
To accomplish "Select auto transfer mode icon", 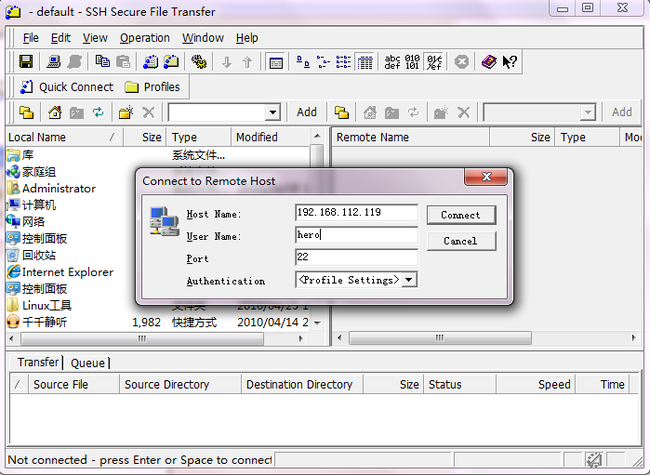I will 434,62.
